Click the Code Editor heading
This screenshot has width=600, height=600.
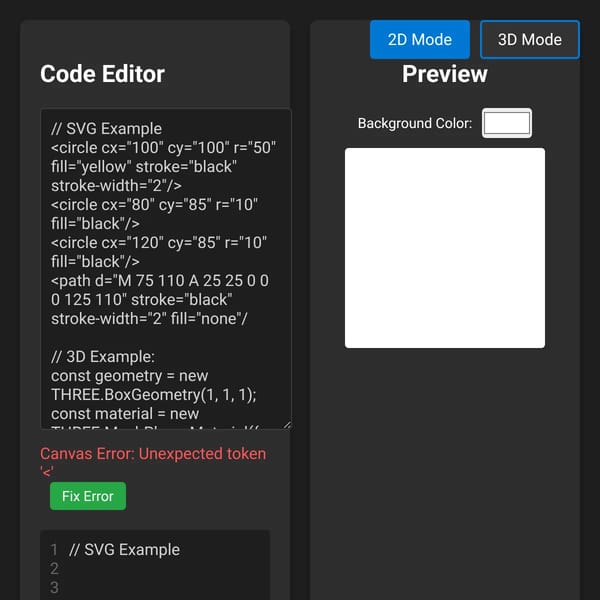(x=103, y=74)
